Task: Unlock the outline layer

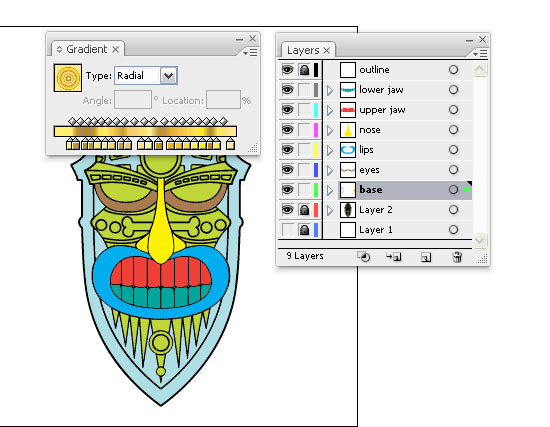Action: coord(304,70)
